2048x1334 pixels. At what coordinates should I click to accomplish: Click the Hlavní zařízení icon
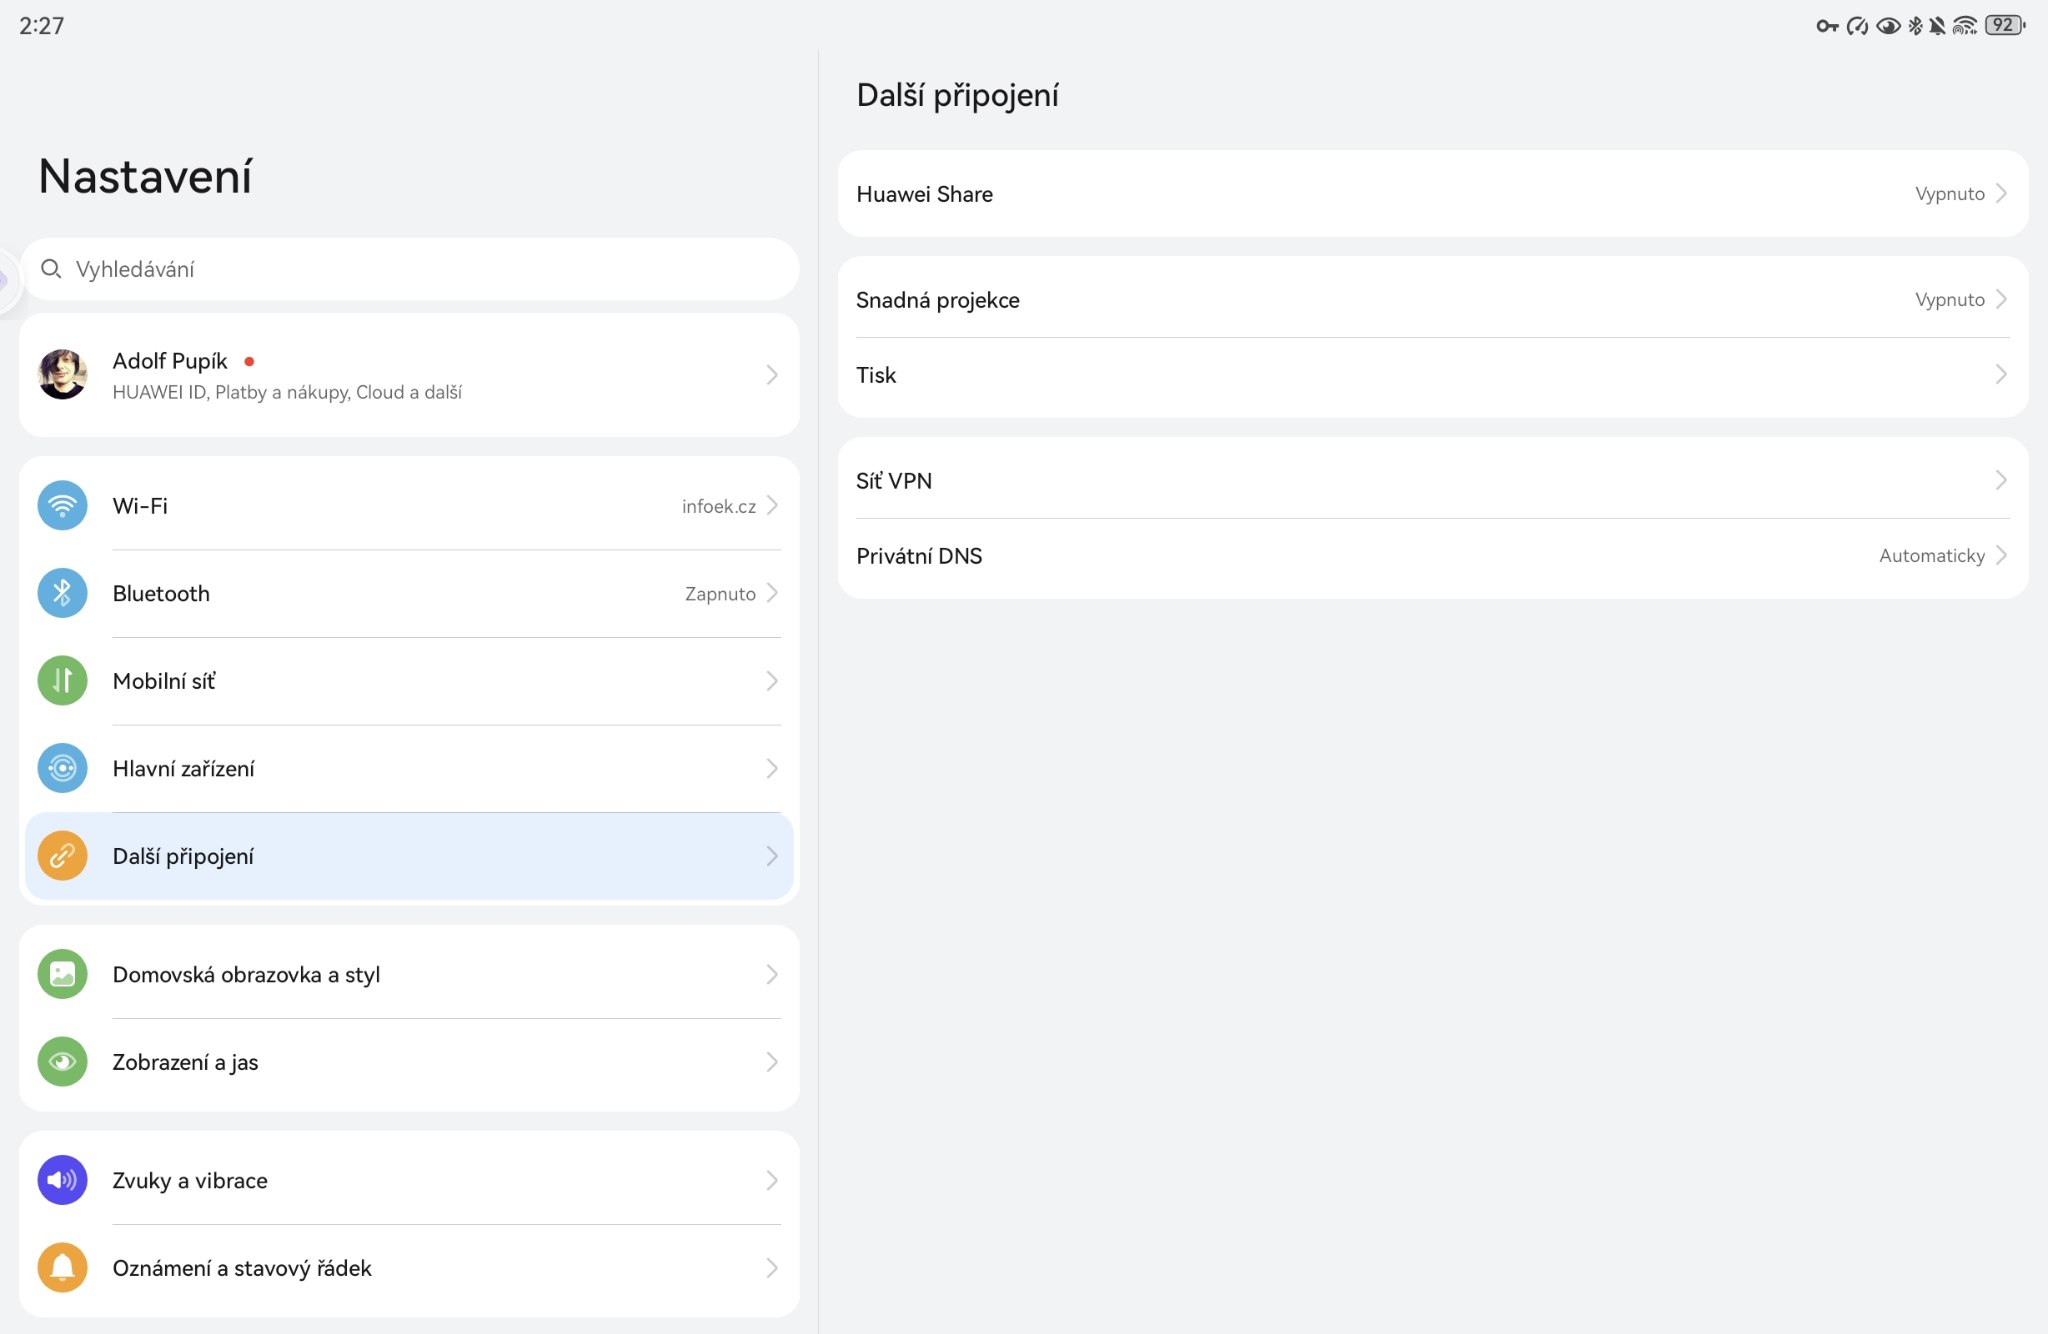pyautogui.click(x=62, y=768)
